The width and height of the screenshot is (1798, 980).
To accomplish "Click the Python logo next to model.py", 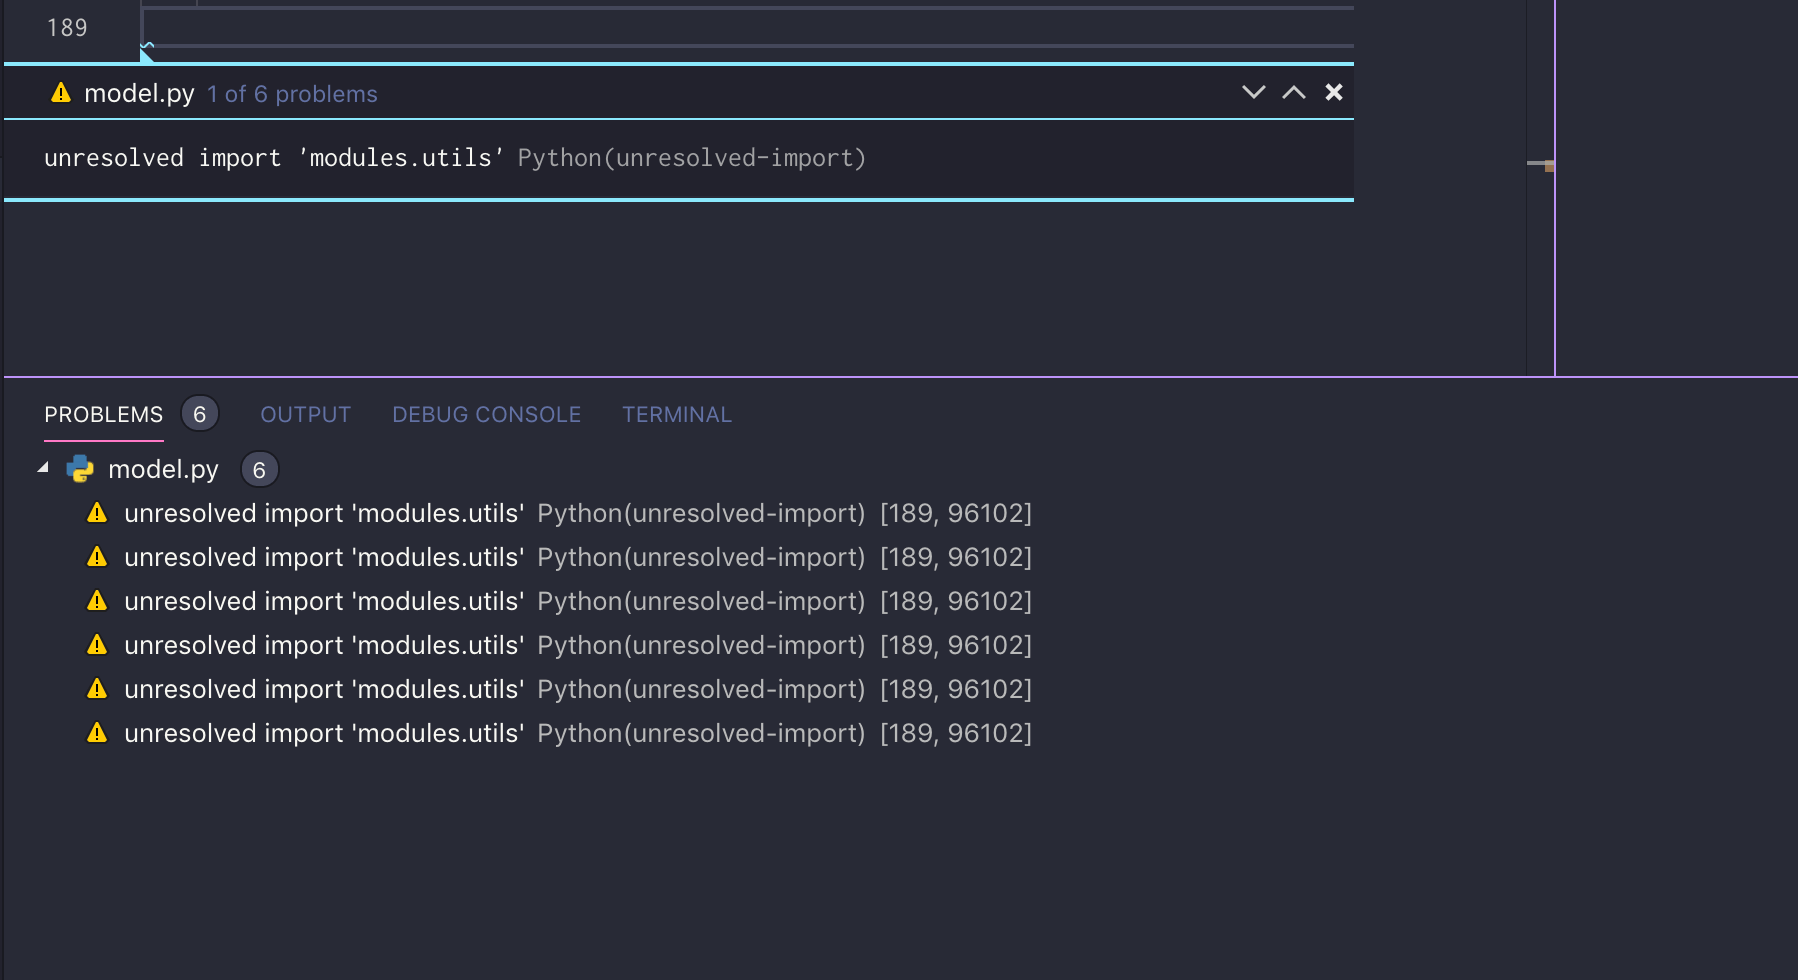I will [79, 469].
